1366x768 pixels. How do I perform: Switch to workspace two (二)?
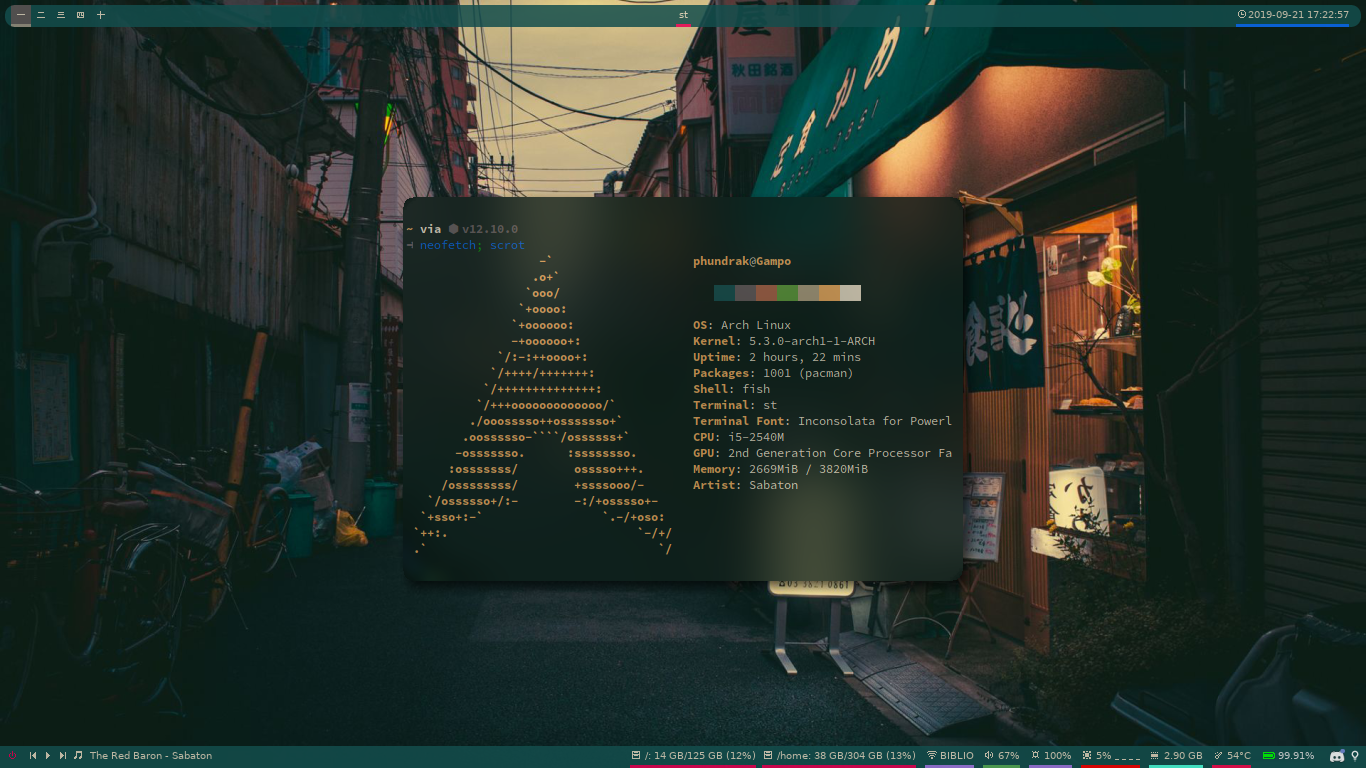[41, 15]
